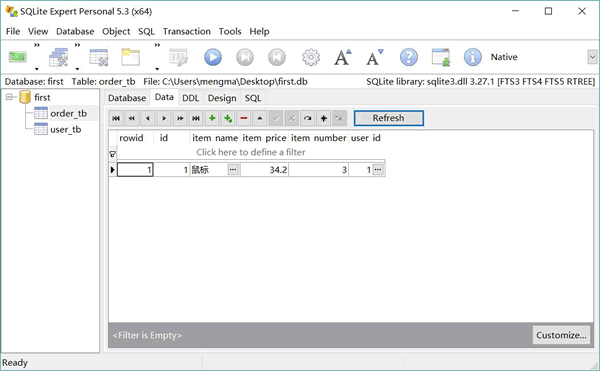The width and height of the screenshot is (600, 371).
Task: Sort by item price column header
Action: 264,138
